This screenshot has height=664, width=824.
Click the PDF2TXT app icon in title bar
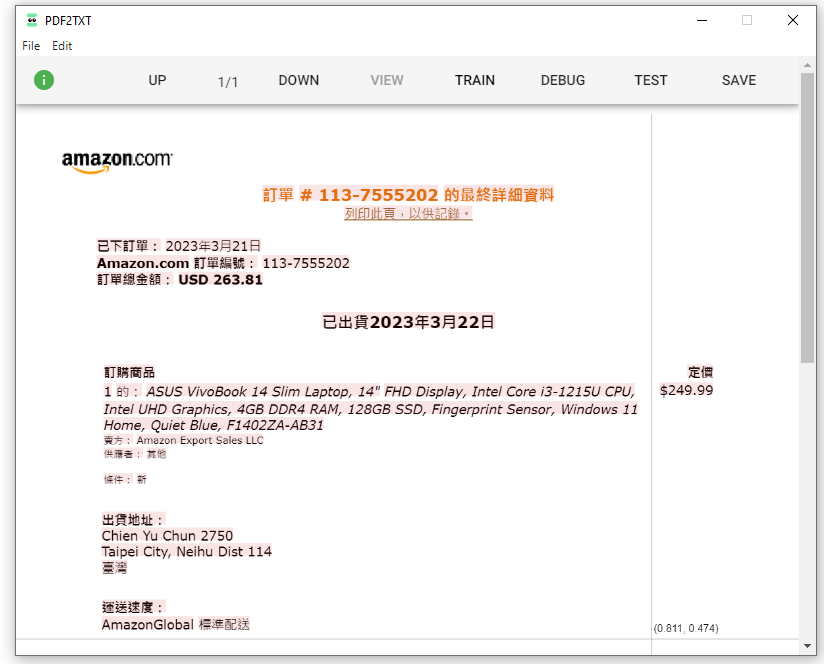click(32, 20)
